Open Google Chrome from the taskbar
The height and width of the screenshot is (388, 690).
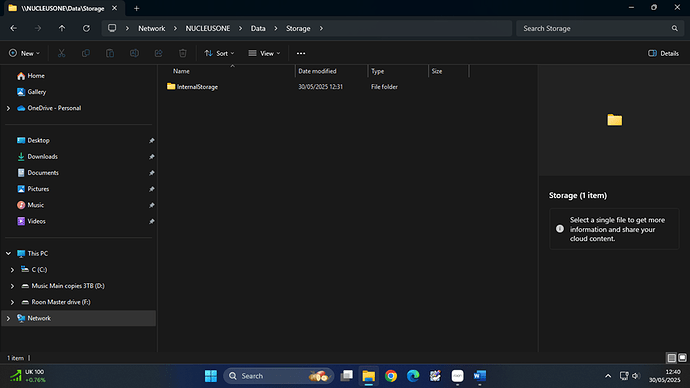point(391,376)
